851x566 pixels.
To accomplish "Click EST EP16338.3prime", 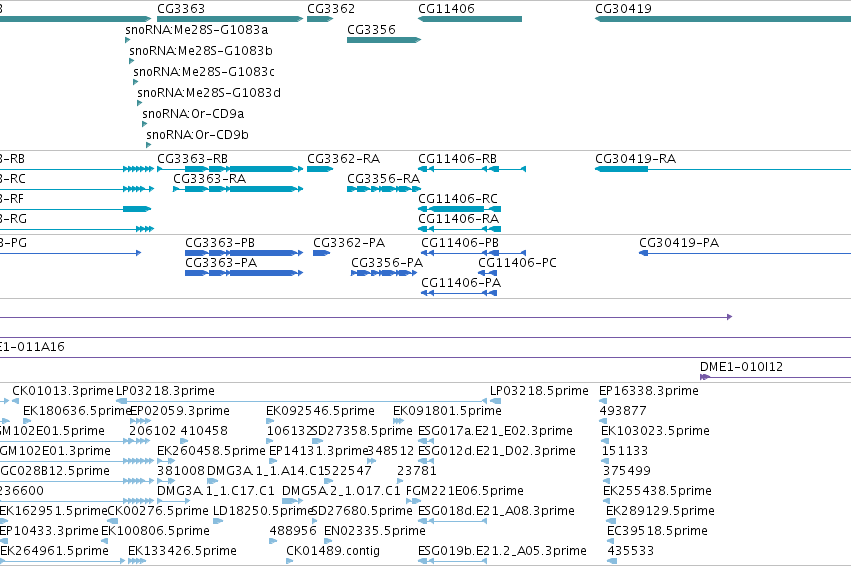I will click(649, 391).
